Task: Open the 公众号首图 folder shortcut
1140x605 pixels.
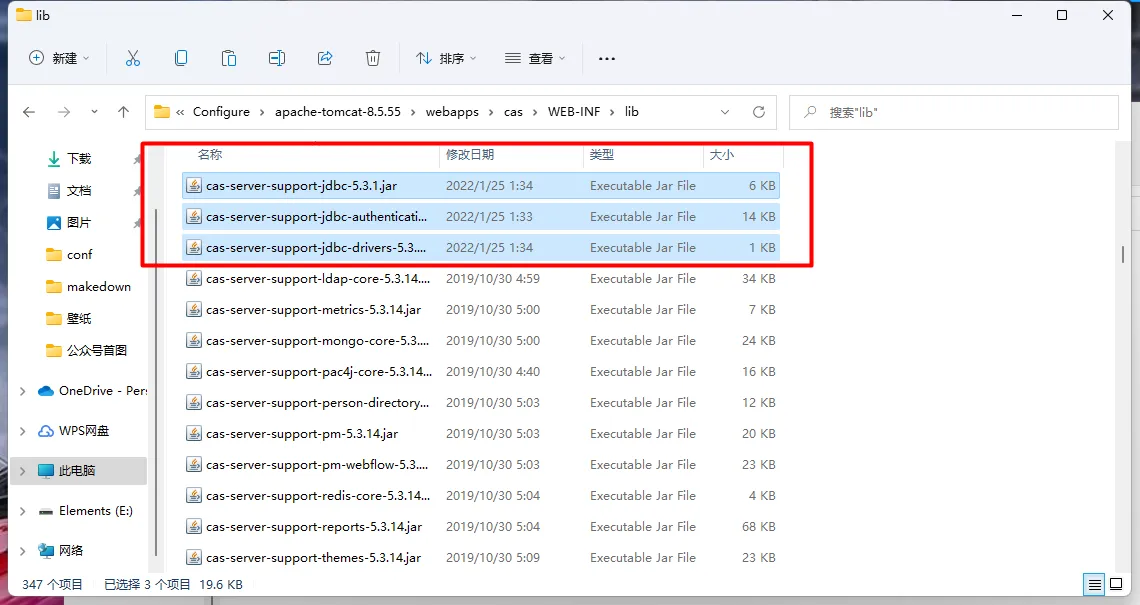Action: (x=87, y=350)
